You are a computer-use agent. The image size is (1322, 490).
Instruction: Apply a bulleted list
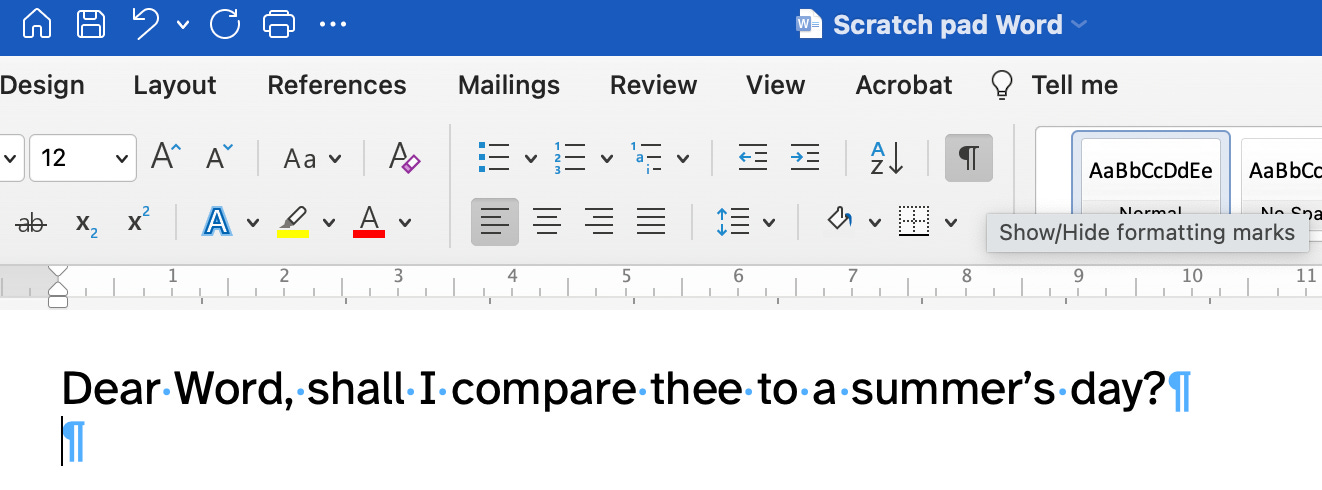[494, 157]
